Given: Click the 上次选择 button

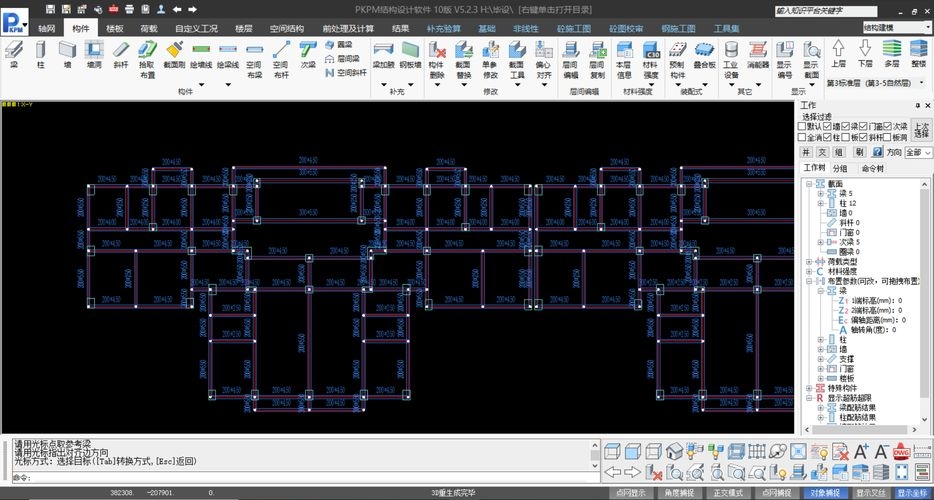Looking at the screenshot, I should coord(921,131).
